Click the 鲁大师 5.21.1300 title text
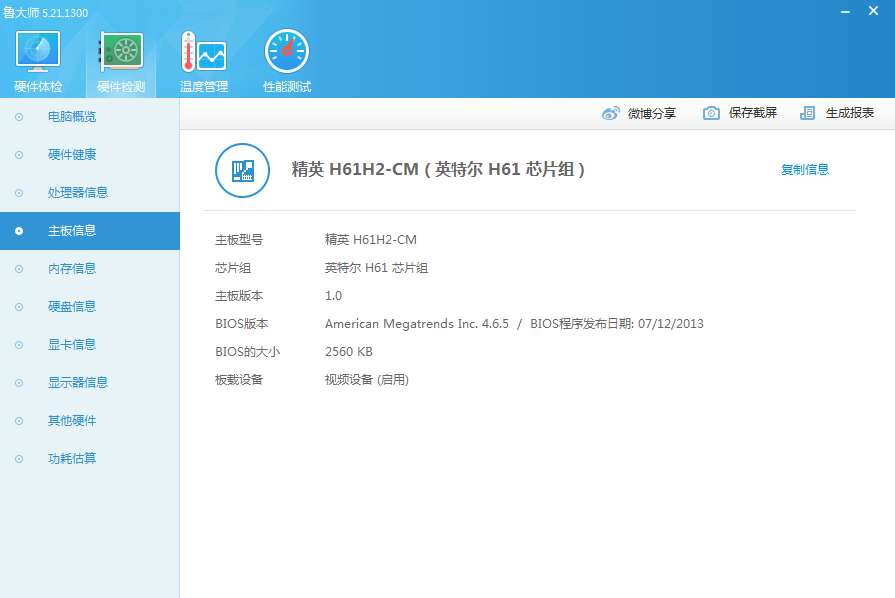Viewport: 895px width, 598px height. [x=46, y=13]
